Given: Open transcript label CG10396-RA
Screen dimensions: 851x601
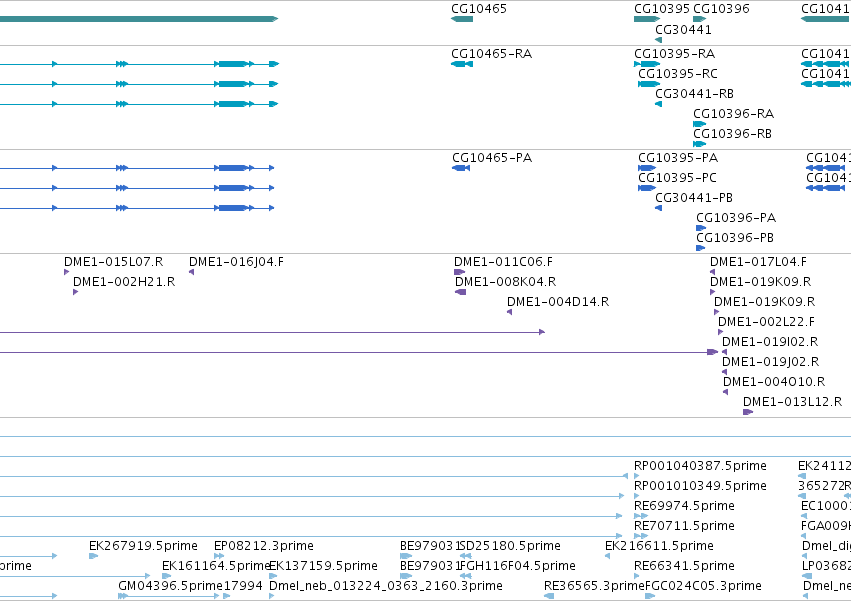Looking at the screenshot, I should click(733, 114).
